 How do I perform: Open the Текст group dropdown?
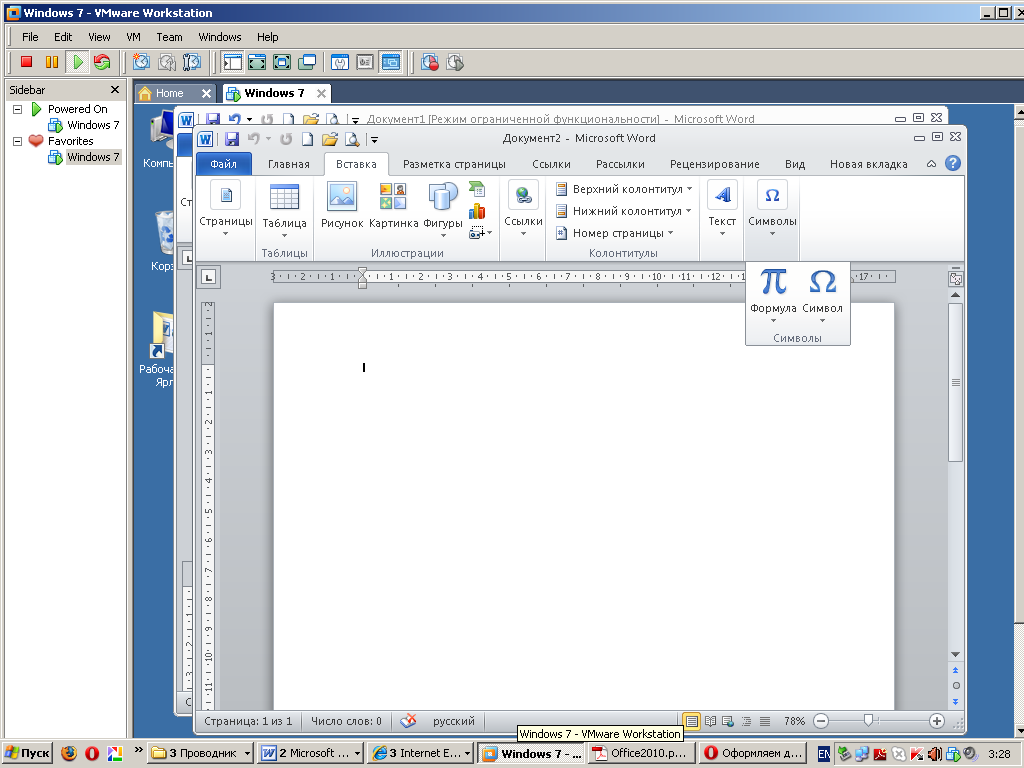pyautogui.click(x=722, y=209)
